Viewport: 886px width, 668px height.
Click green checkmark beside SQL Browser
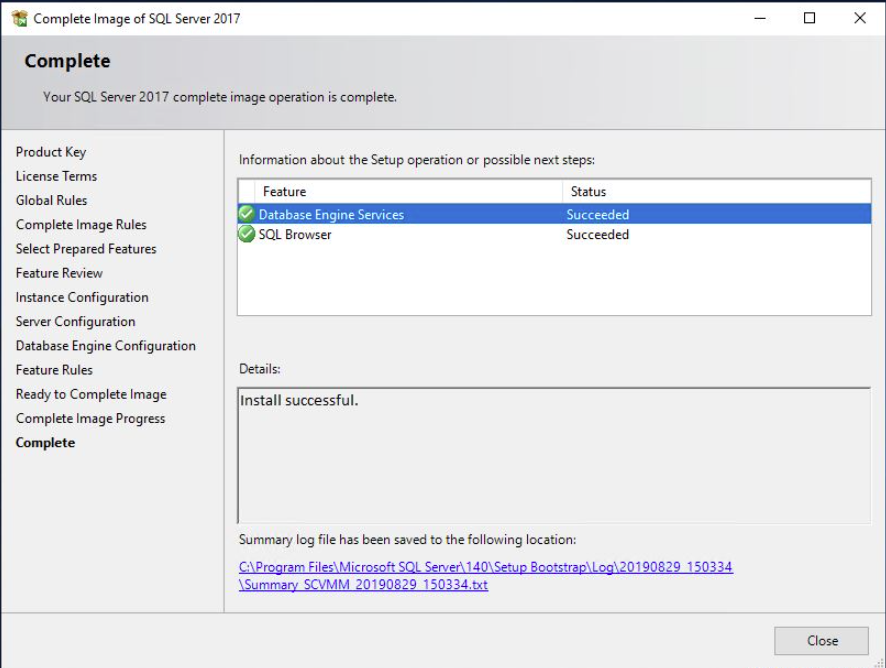click(246, 233)
